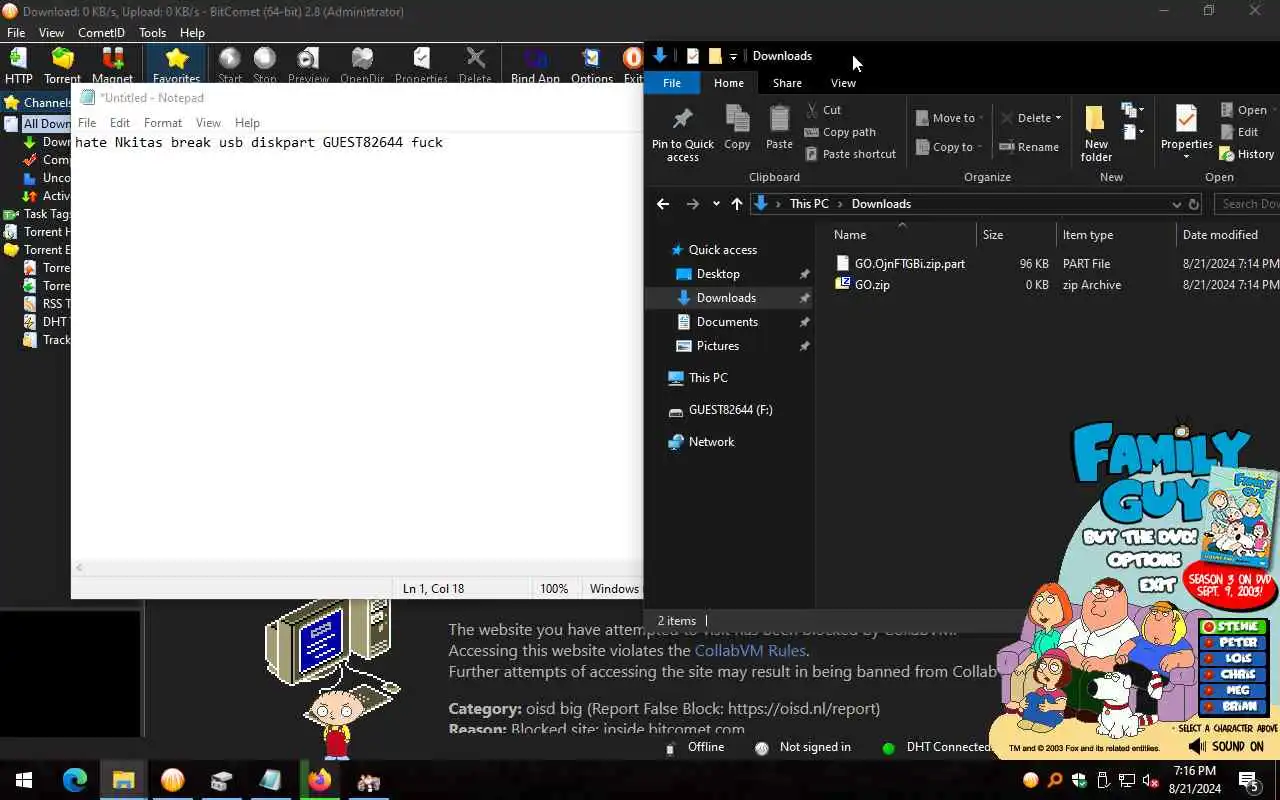Click Edit in the Explorer Open group

(x=1239, y=132)
